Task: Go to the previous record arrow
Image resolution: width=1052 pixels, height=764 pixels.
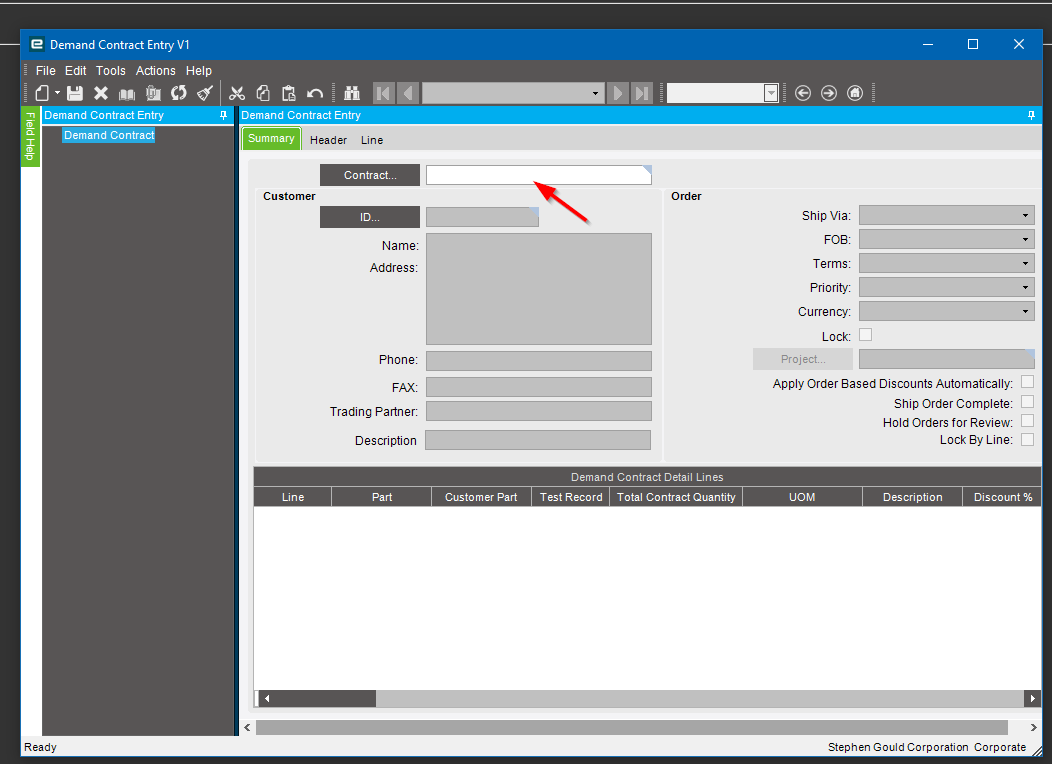Action: (x=408, y=93)
